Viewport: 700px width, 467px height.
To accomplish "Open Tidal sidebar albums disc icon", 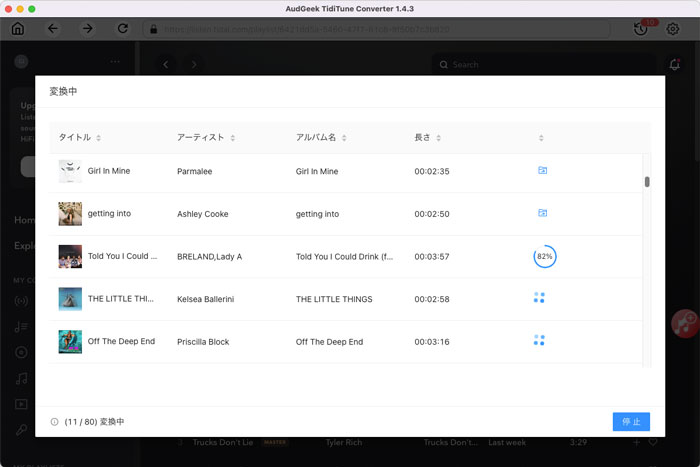I will [x=21, y=352].
